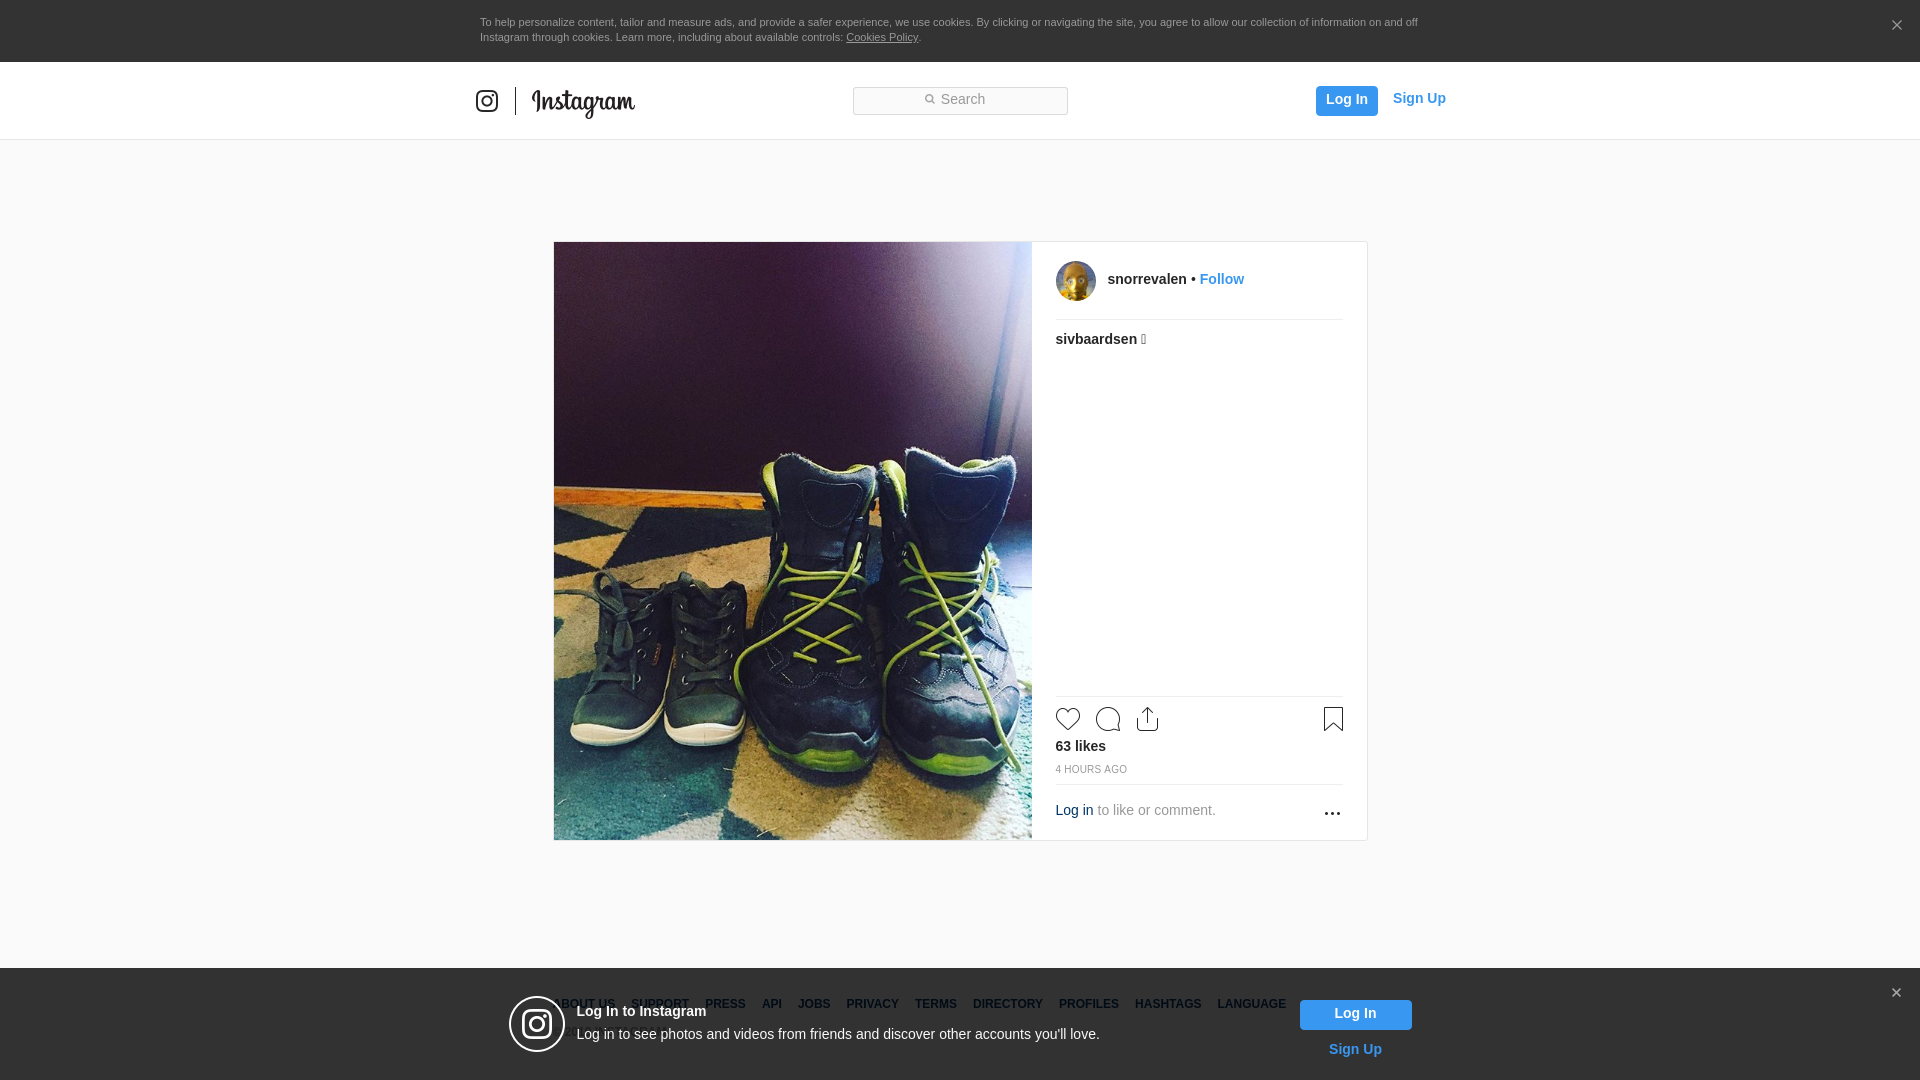Click Sign Up in the bottom banner
The width and height of the screenshot is (1920, 1080).
[x=1355, y=1049]
